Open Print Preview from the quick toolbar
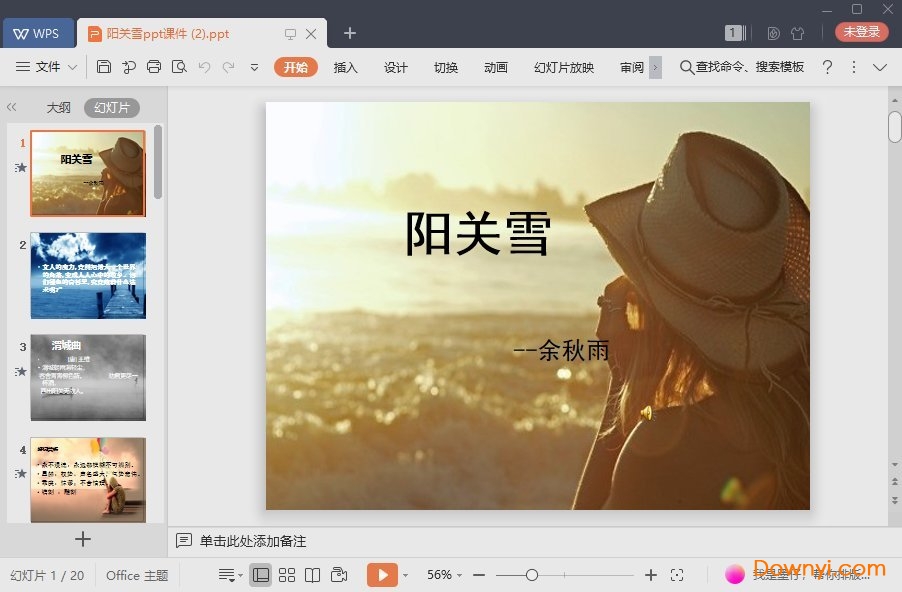 coord(179,67)
